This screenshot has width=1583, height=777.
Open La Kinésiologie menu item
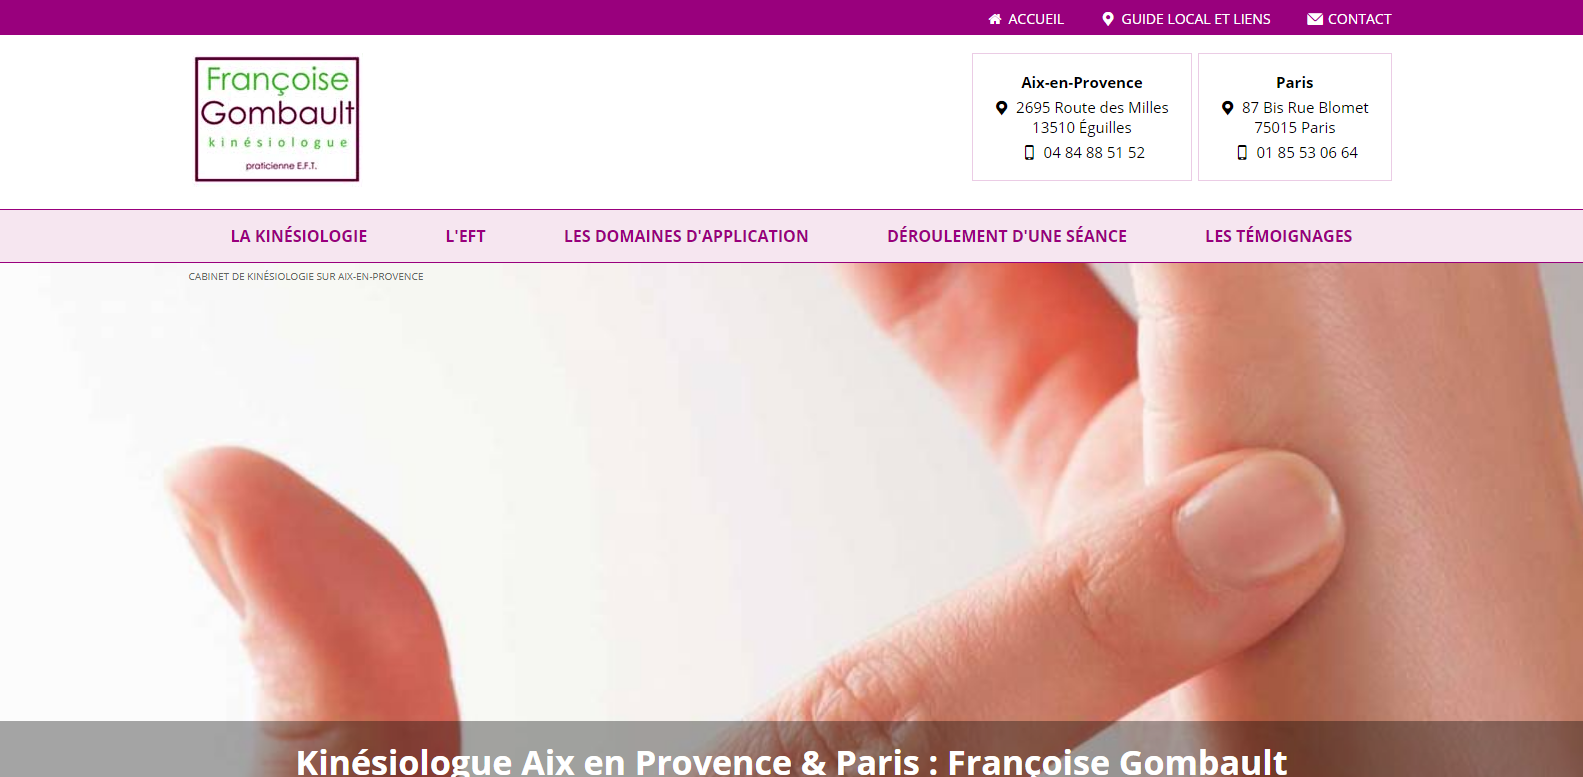coord(299,236)
